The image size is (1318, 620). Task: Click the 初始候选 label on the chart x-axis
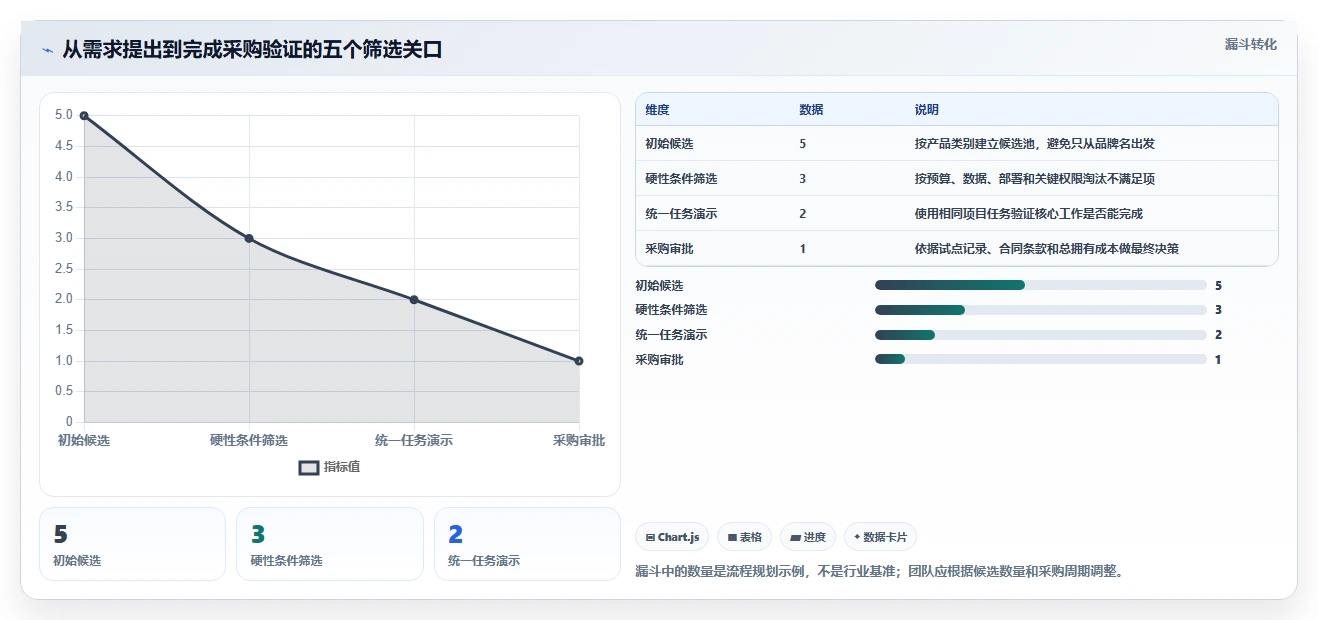coord(84,441)
